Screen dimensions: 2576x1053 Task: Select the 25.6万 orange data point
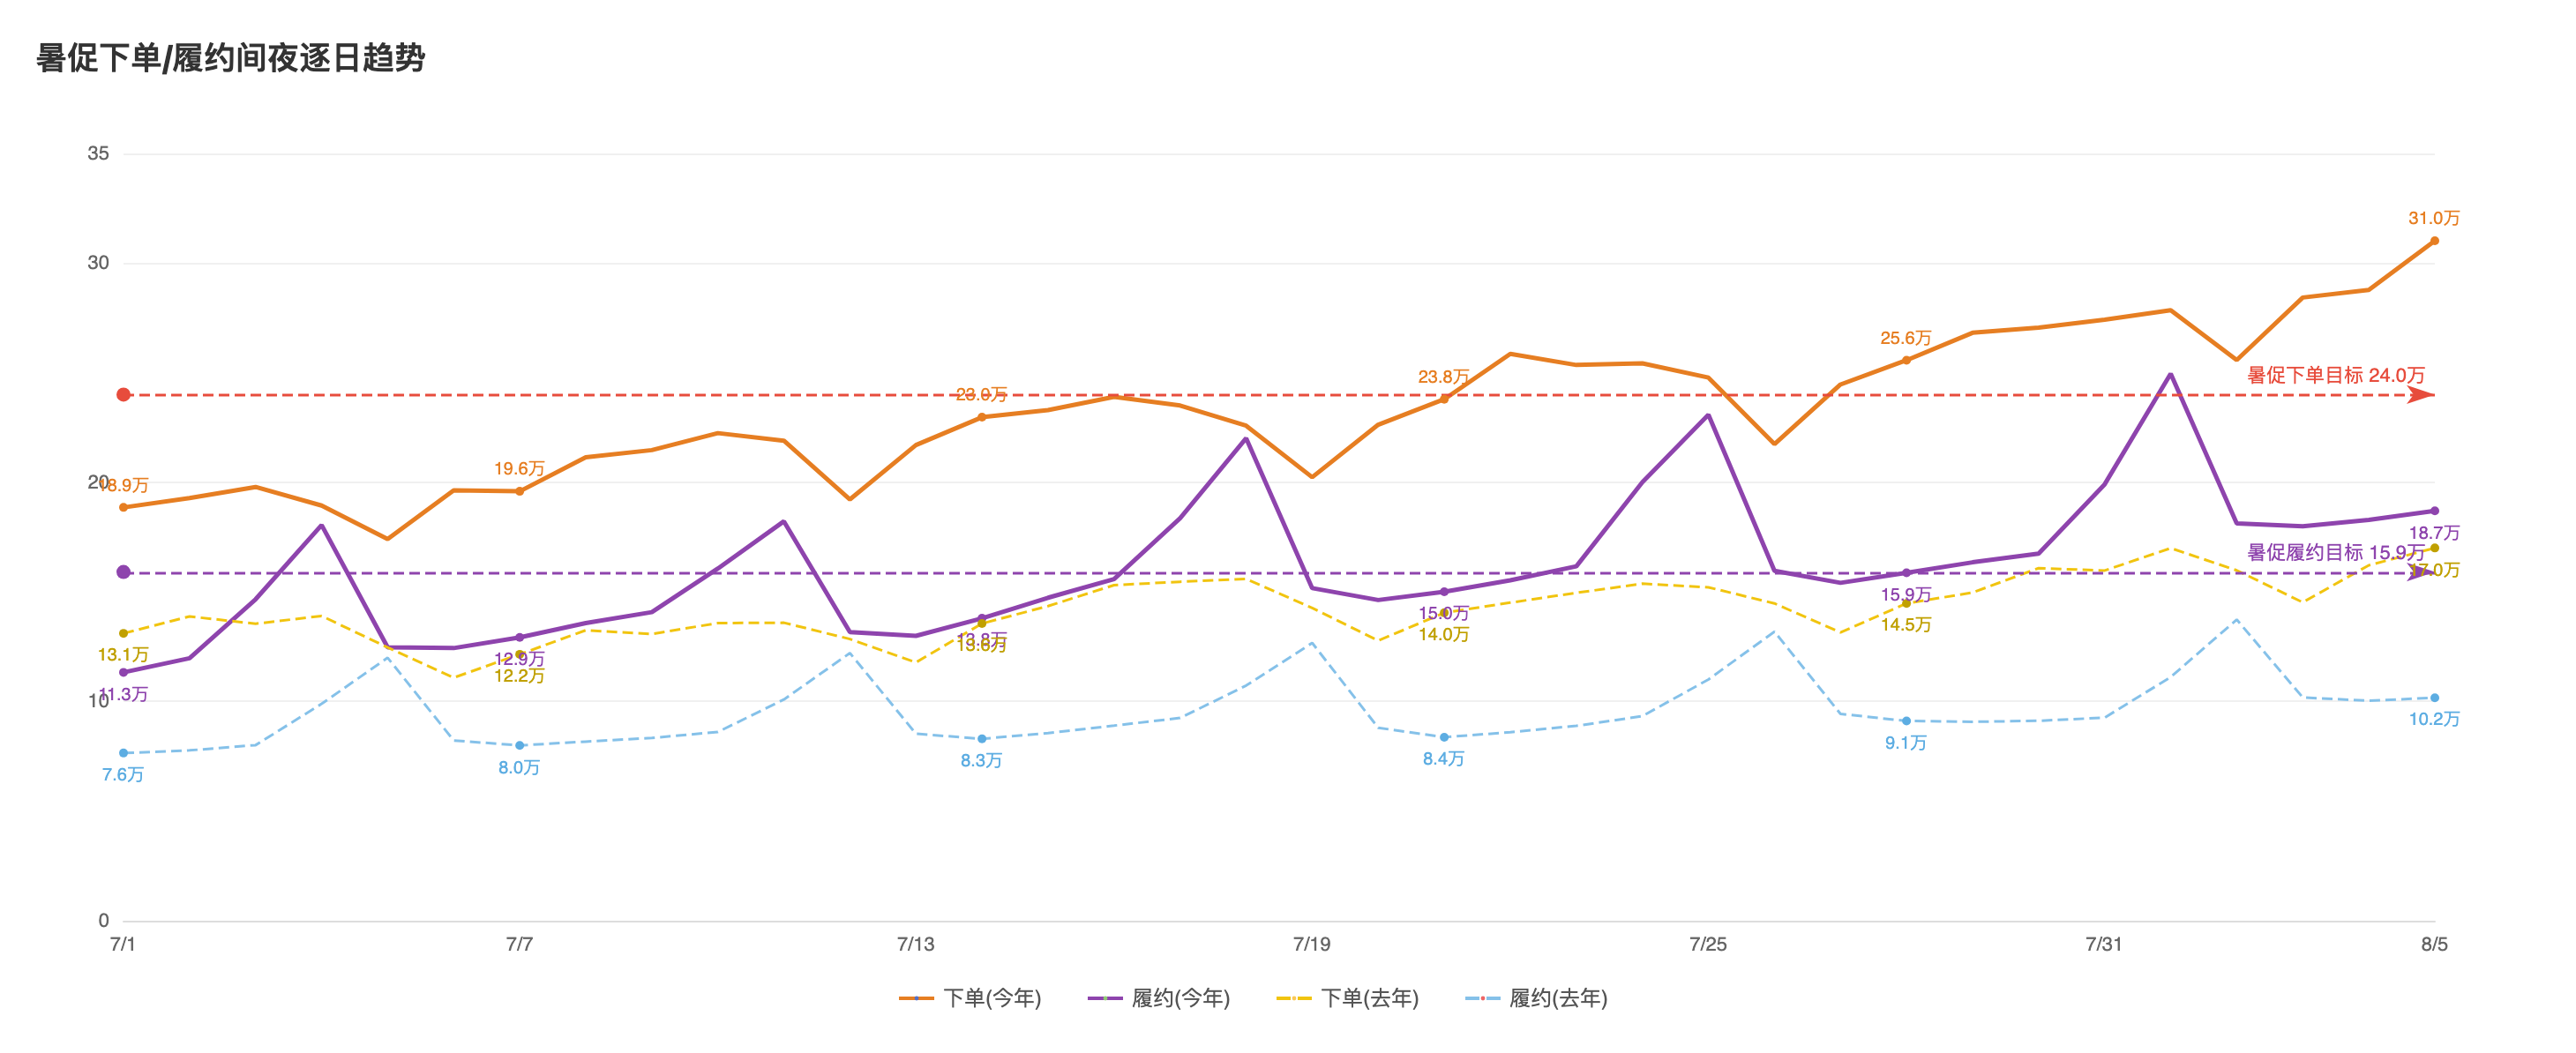point(1906,360)
